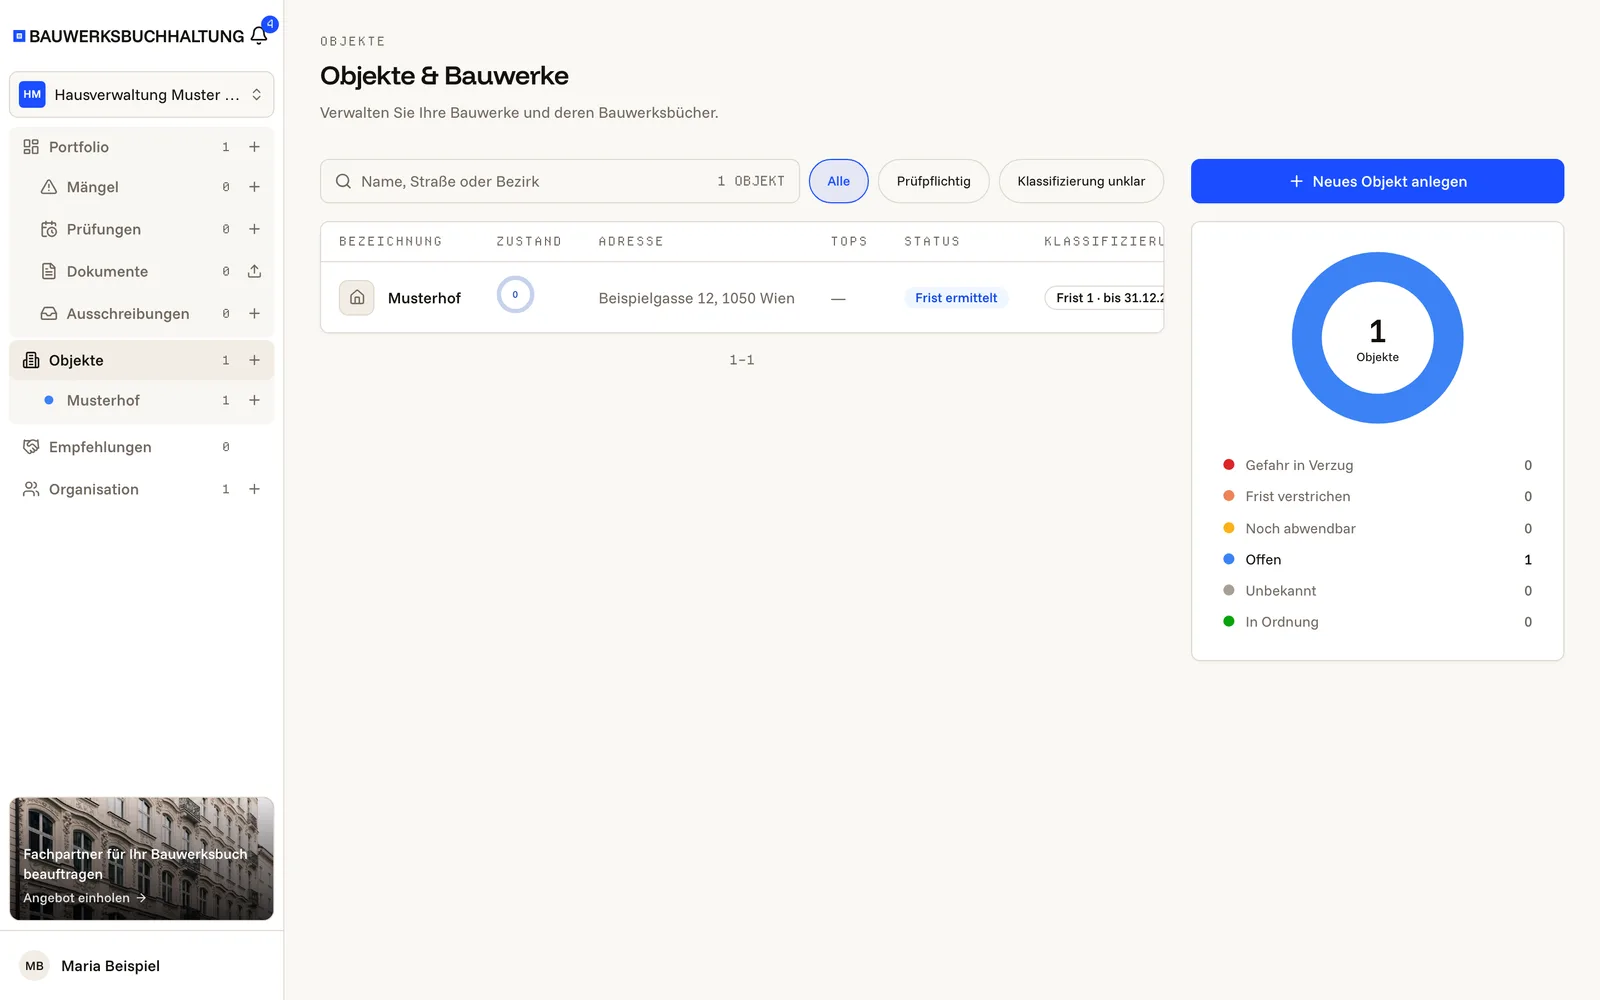Click the upload icon beside Dokumente
1600x1000 pixels.
254,271
